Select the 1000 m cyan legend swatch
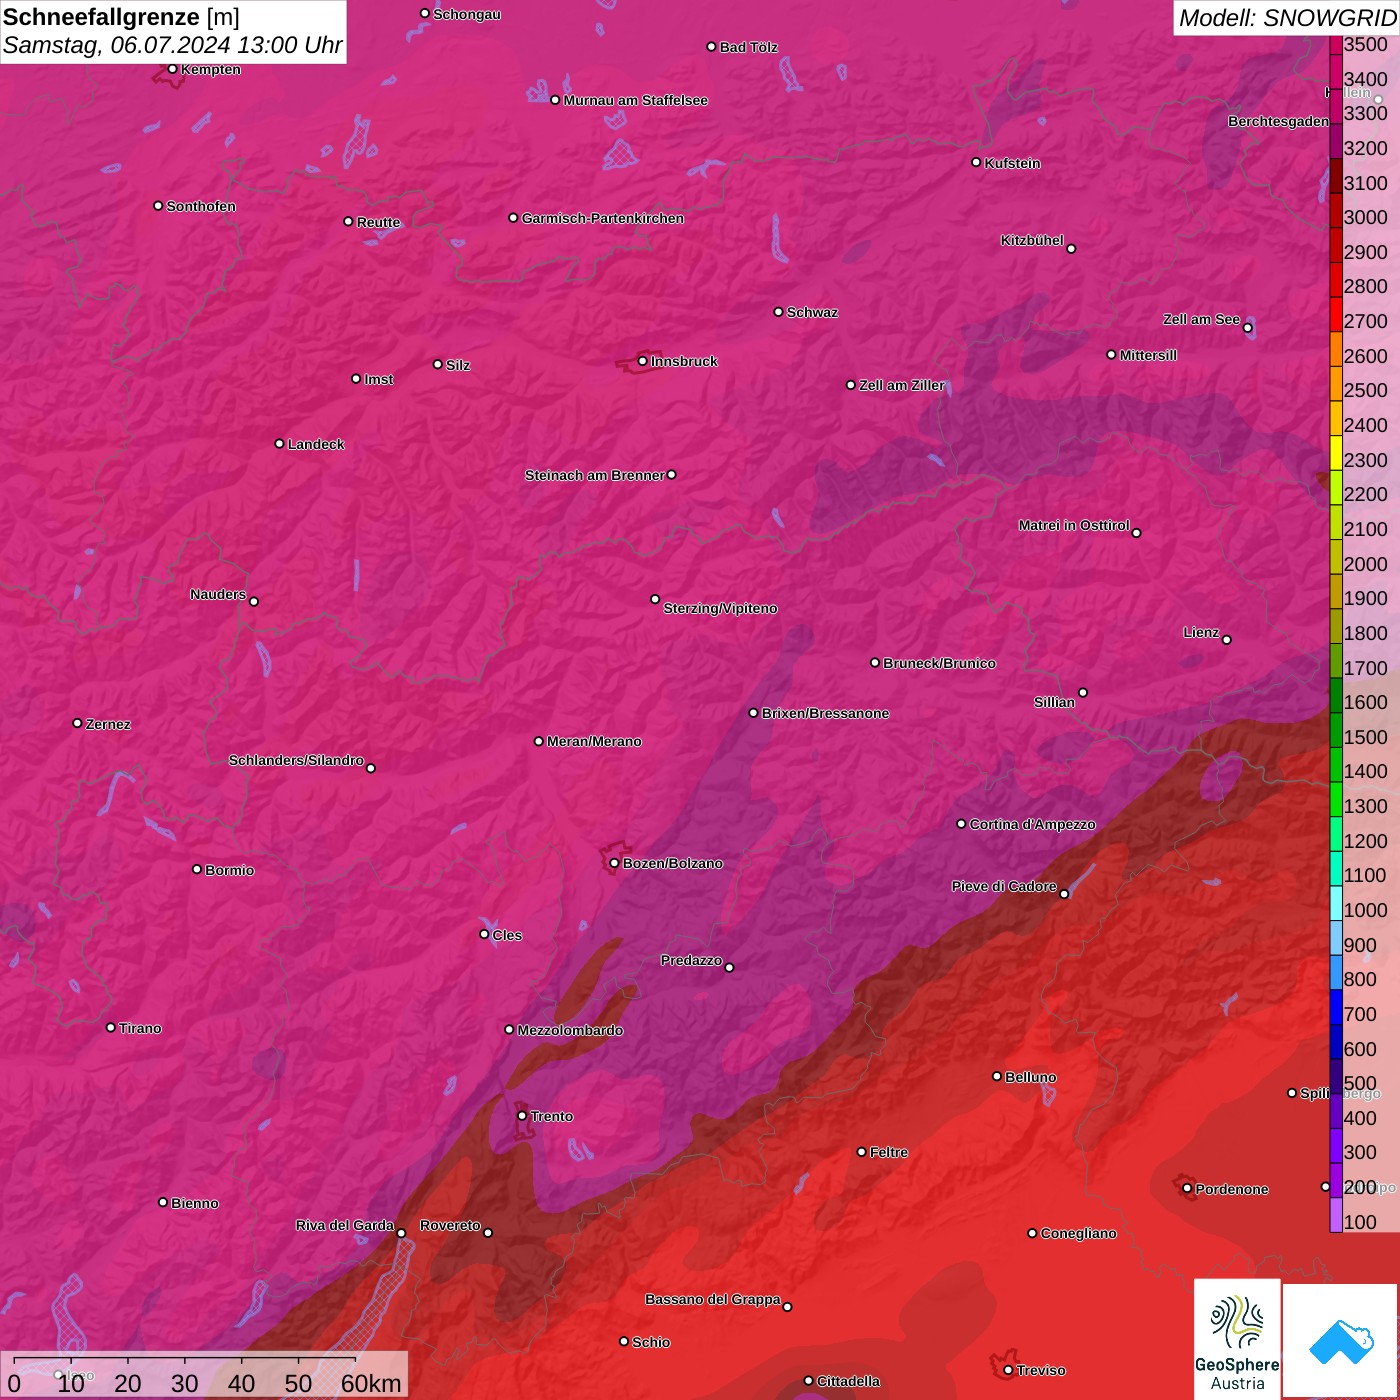Screen dimensions: 1400x1400 [x=1336, y=903]
